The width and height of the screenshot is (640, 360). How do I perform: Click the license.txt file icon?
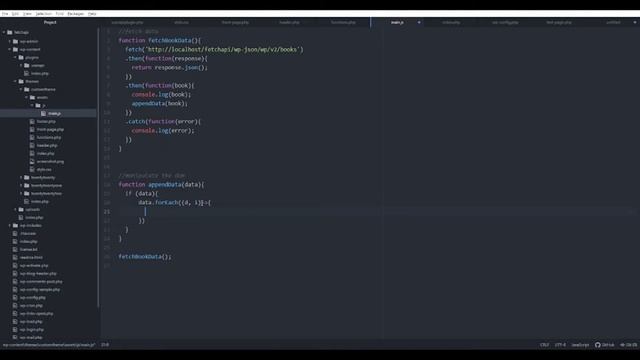pos(15,249)
